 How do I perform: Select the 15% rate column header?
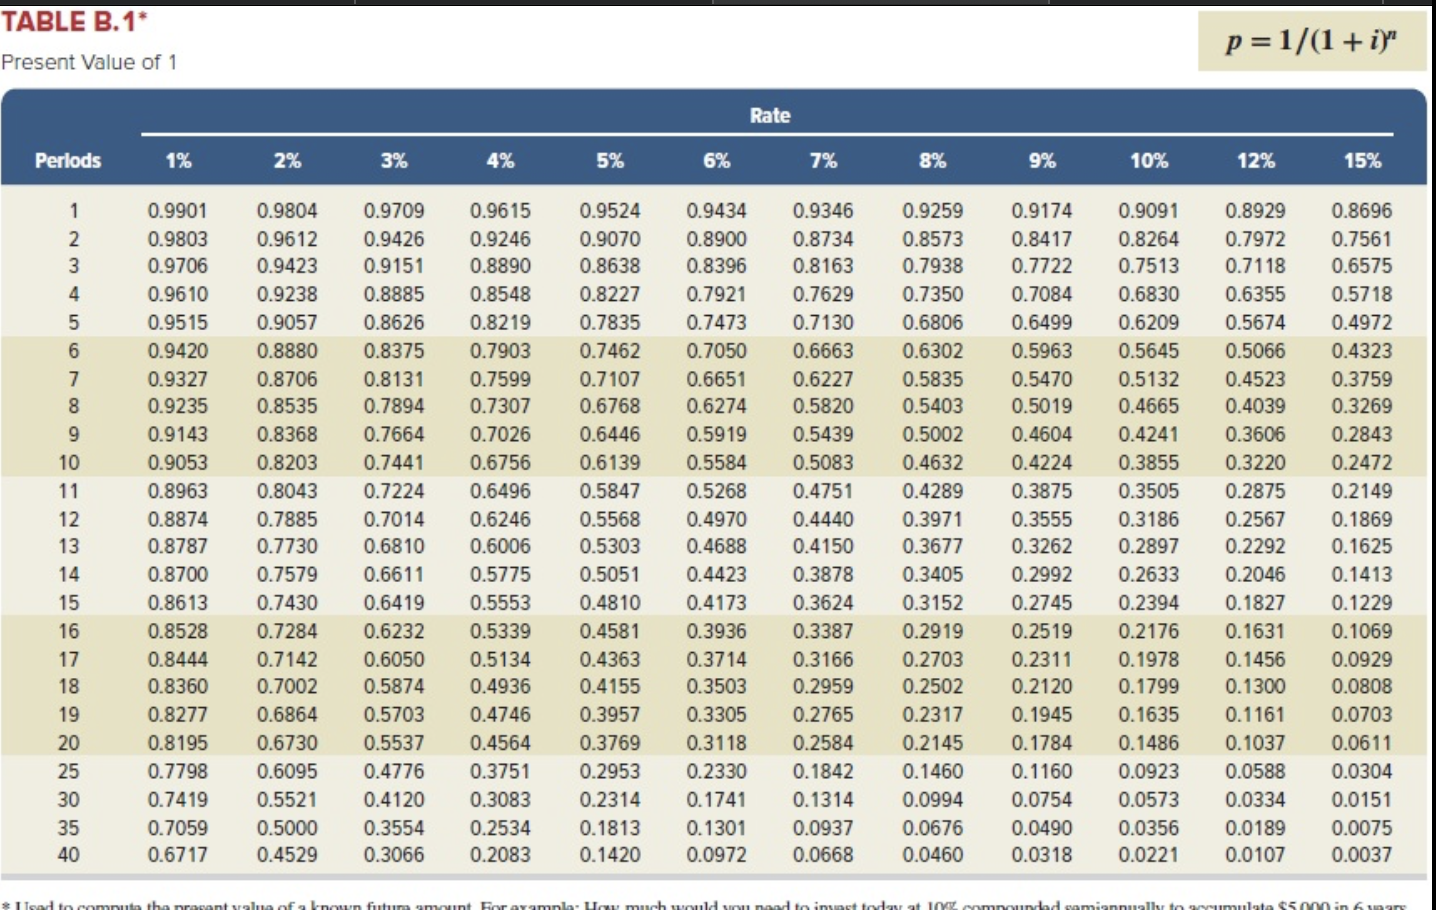click(1361, 160)
